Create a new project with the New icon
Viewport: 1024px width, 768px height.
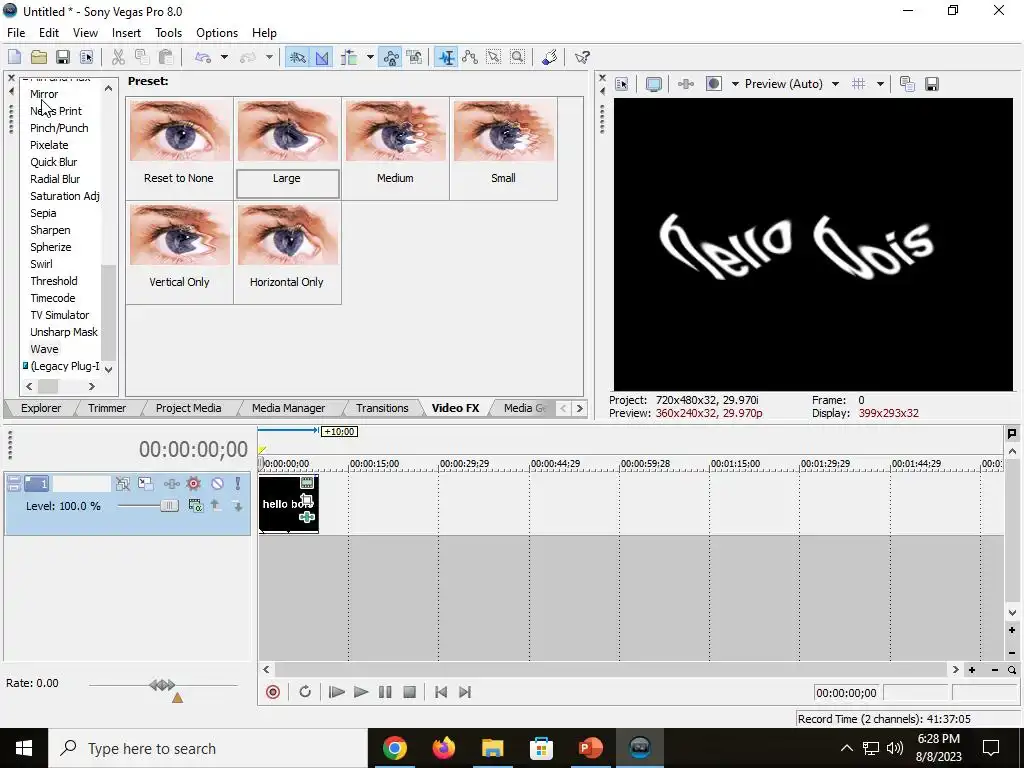pos(14,57)
